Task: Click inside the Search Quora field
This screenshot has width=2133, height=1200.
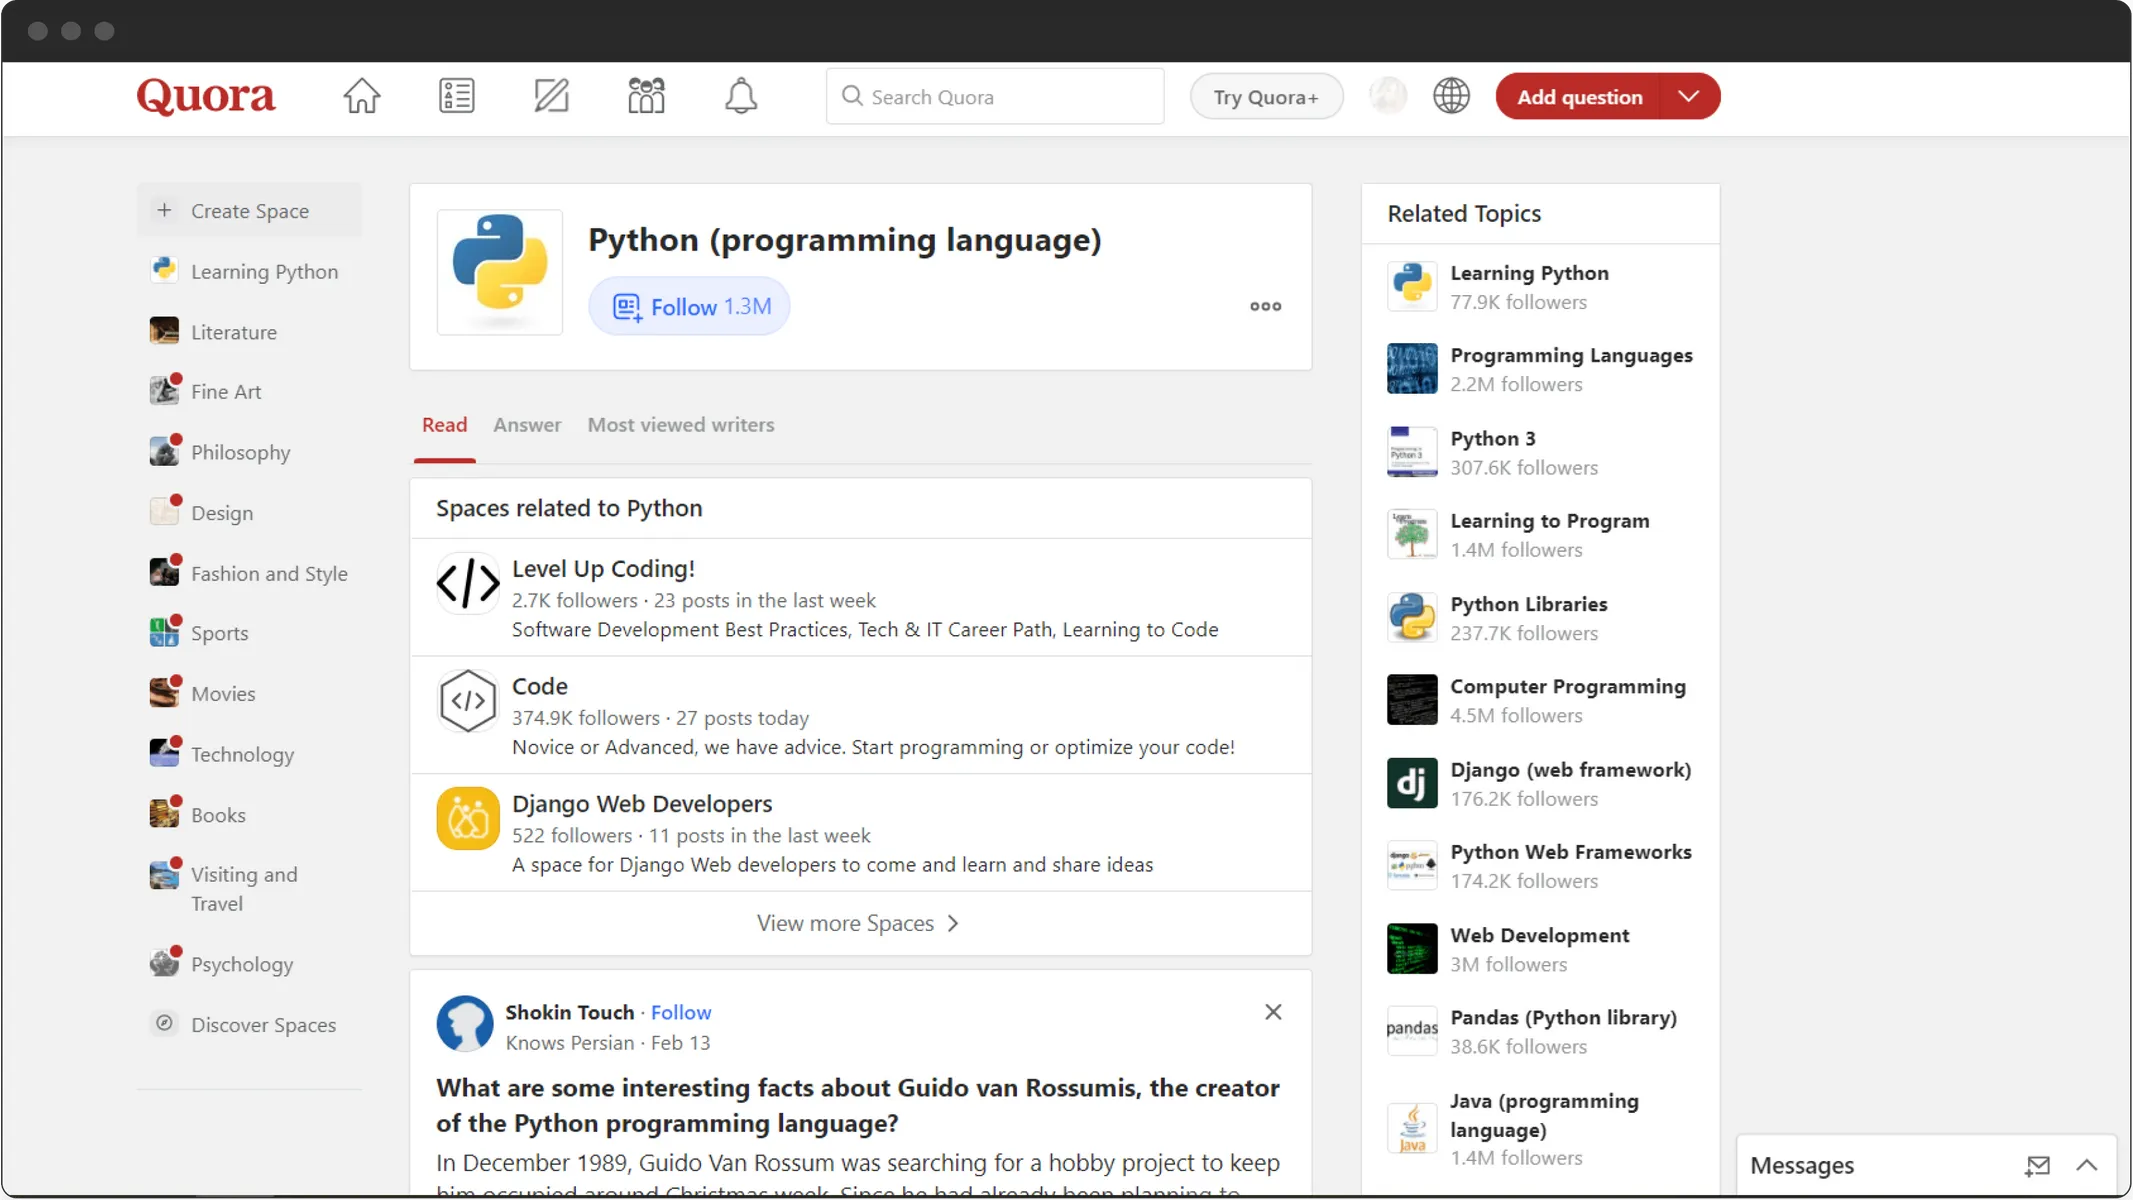Action: 994,96
